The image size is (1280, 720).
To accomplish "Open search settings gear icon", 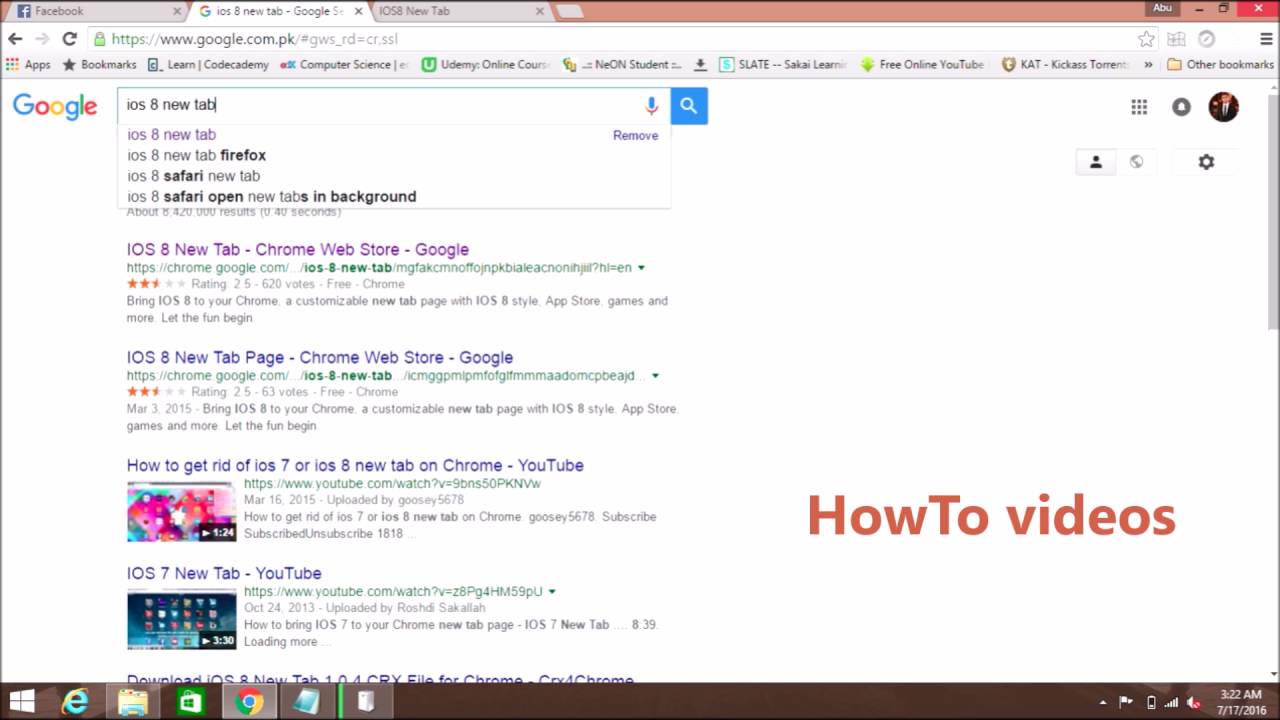I will click(1206, 162).
